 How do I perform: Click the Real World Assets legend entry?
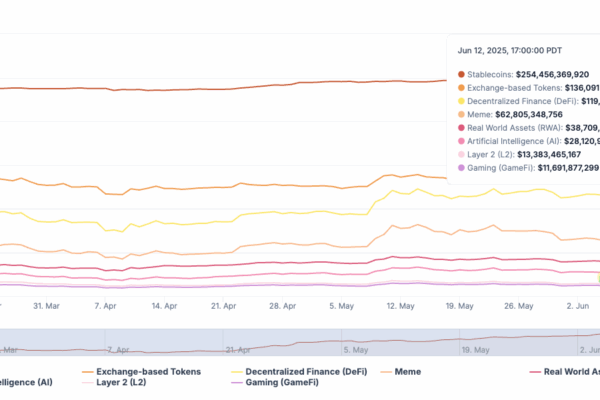[565, 372]
